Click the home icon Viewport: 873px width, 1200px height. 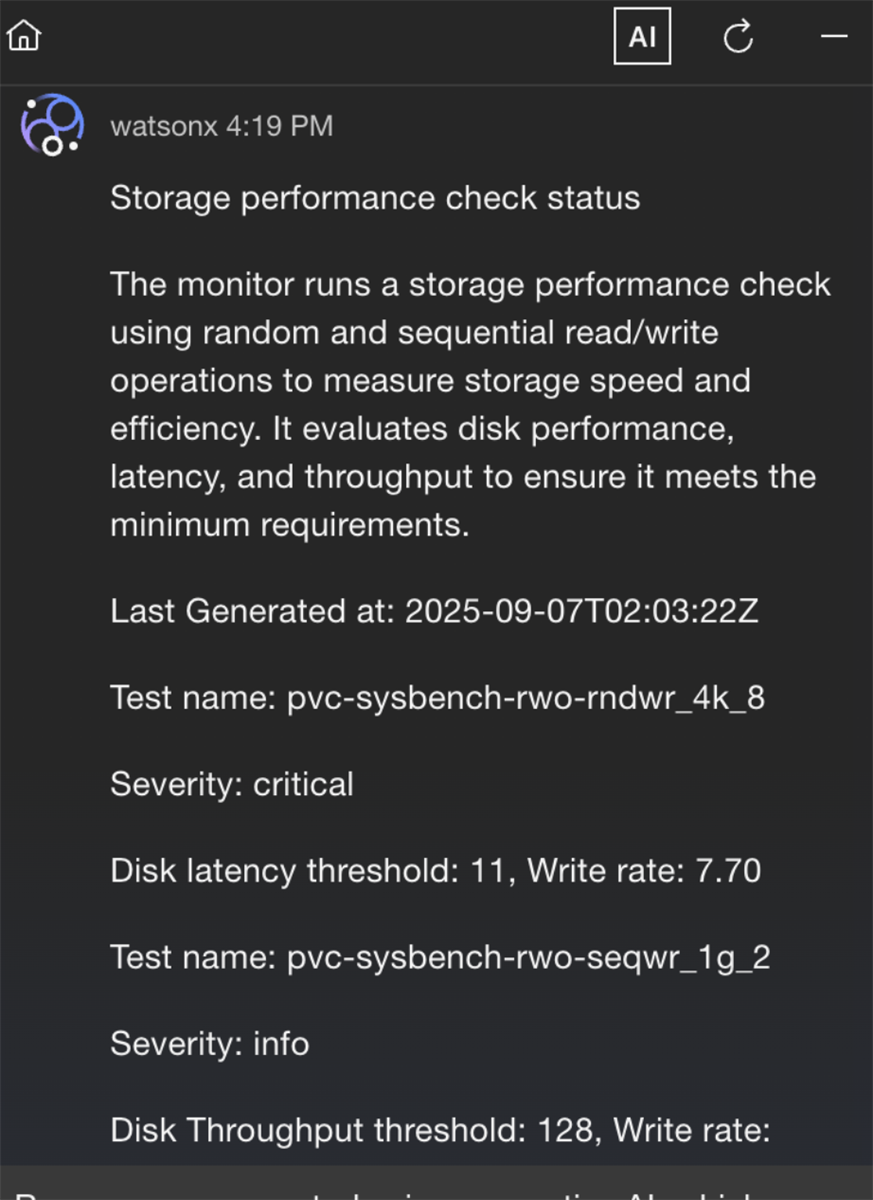tap(24, 37)
